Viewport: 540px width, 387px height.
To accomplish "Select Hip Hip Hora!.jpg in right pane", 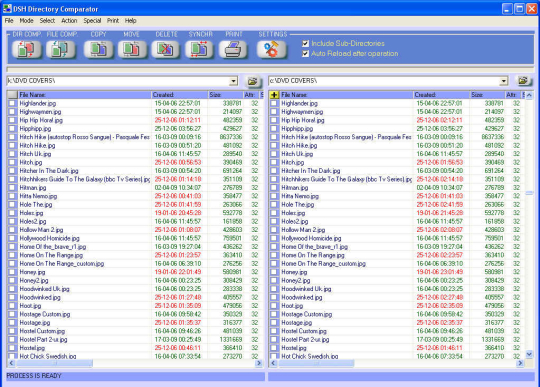I will click(x=303, y=120).
